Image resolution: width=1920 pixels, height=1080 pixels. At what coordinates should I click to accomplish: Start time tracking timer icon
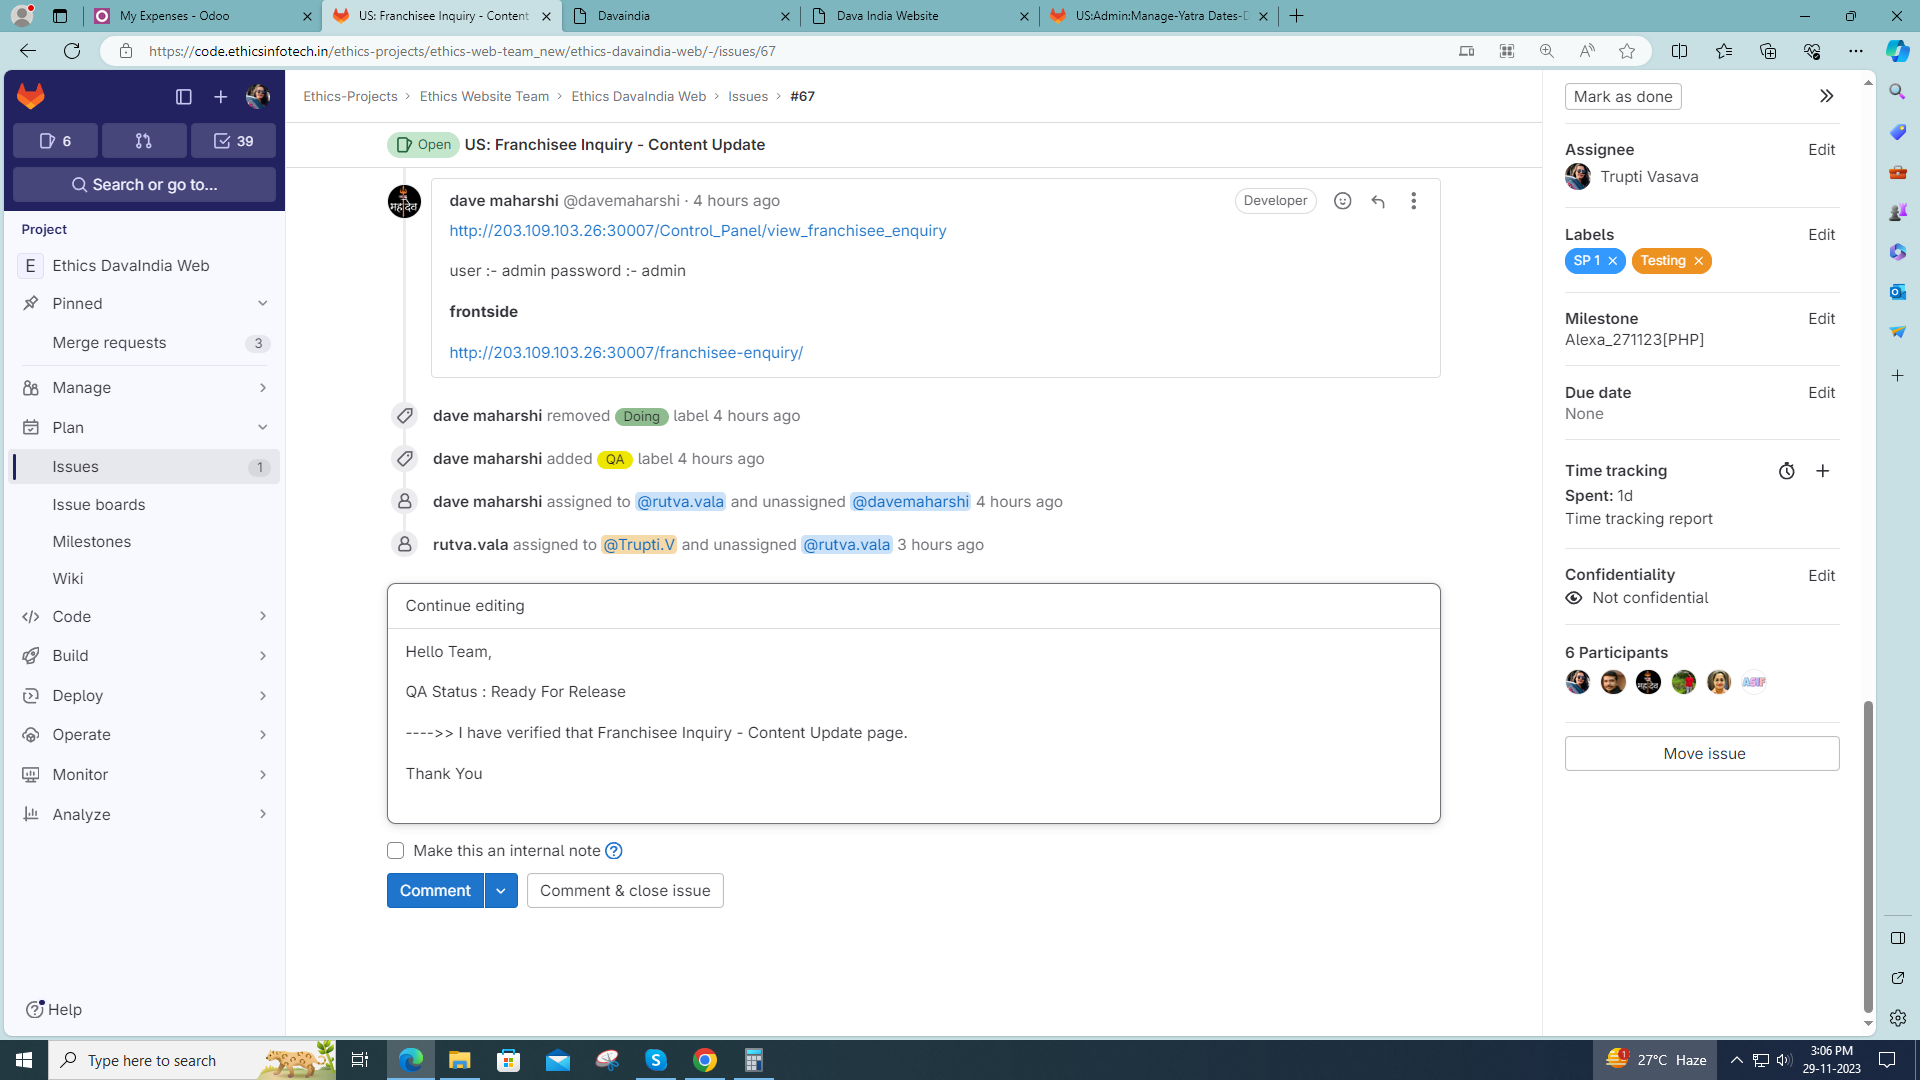point(1786,471)
